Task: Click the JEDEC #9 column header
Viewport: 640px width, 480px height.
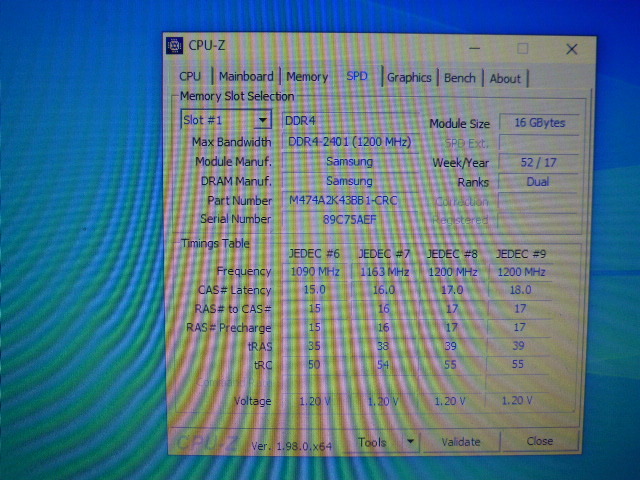Action: coord(520,254)
